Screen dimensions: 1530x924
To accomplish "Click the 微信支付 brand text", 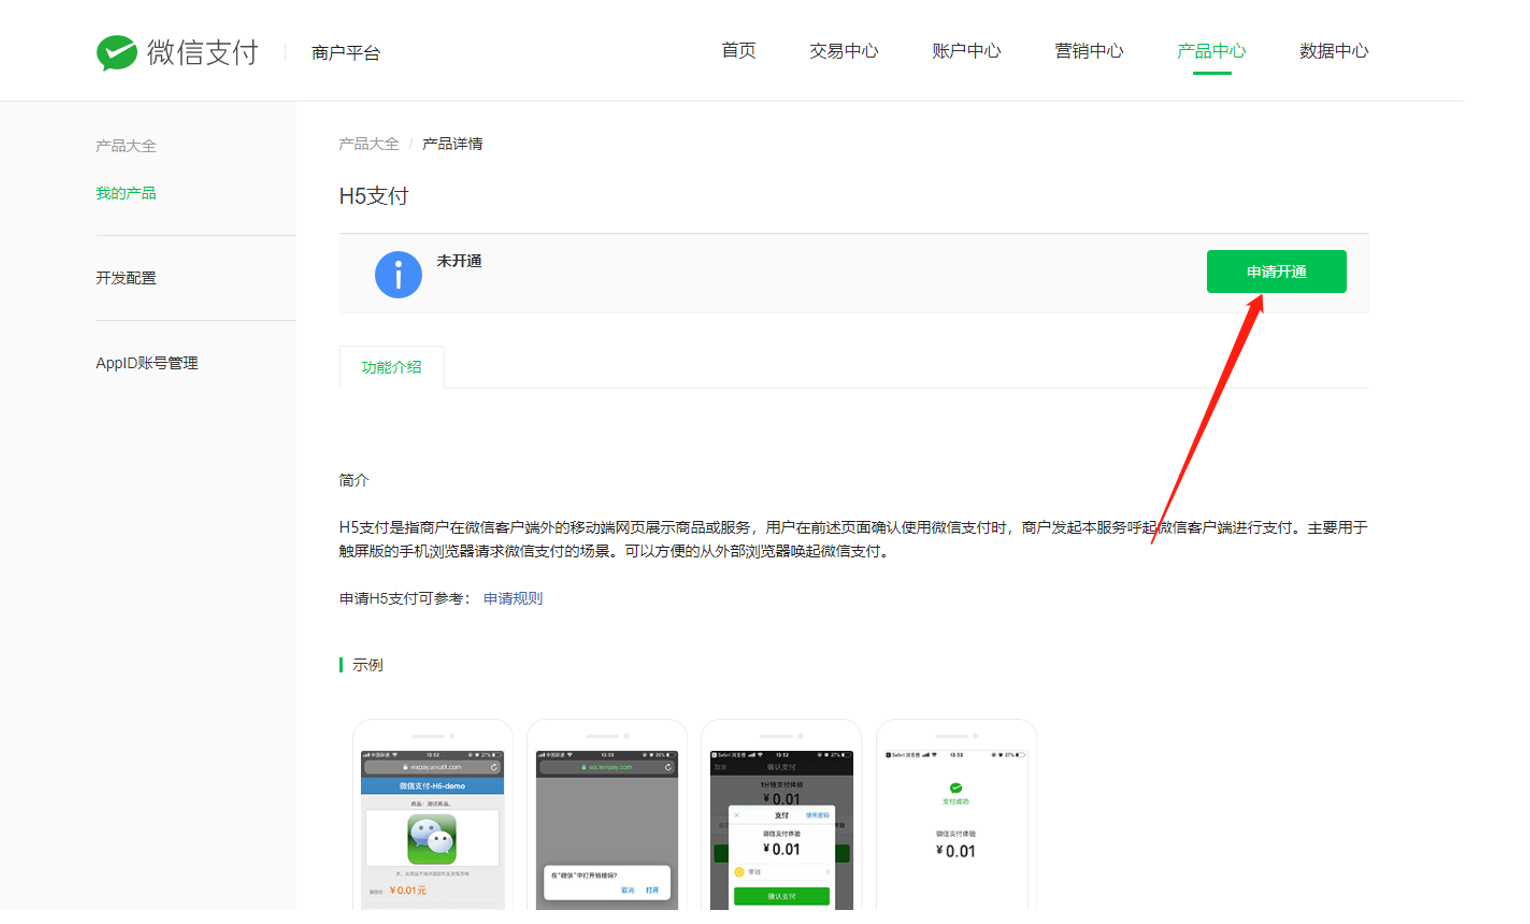I will pos(203,52).
